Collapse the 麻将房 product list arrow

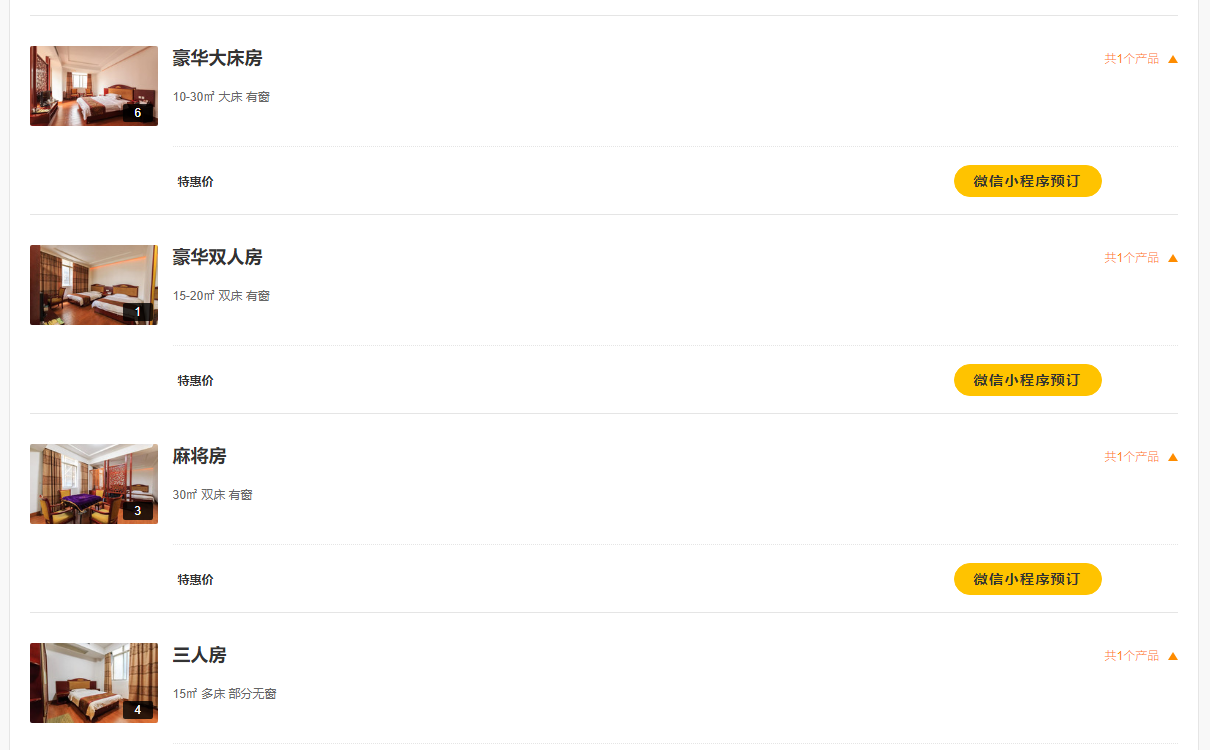pyautogui.click(x=1173, y=457)
